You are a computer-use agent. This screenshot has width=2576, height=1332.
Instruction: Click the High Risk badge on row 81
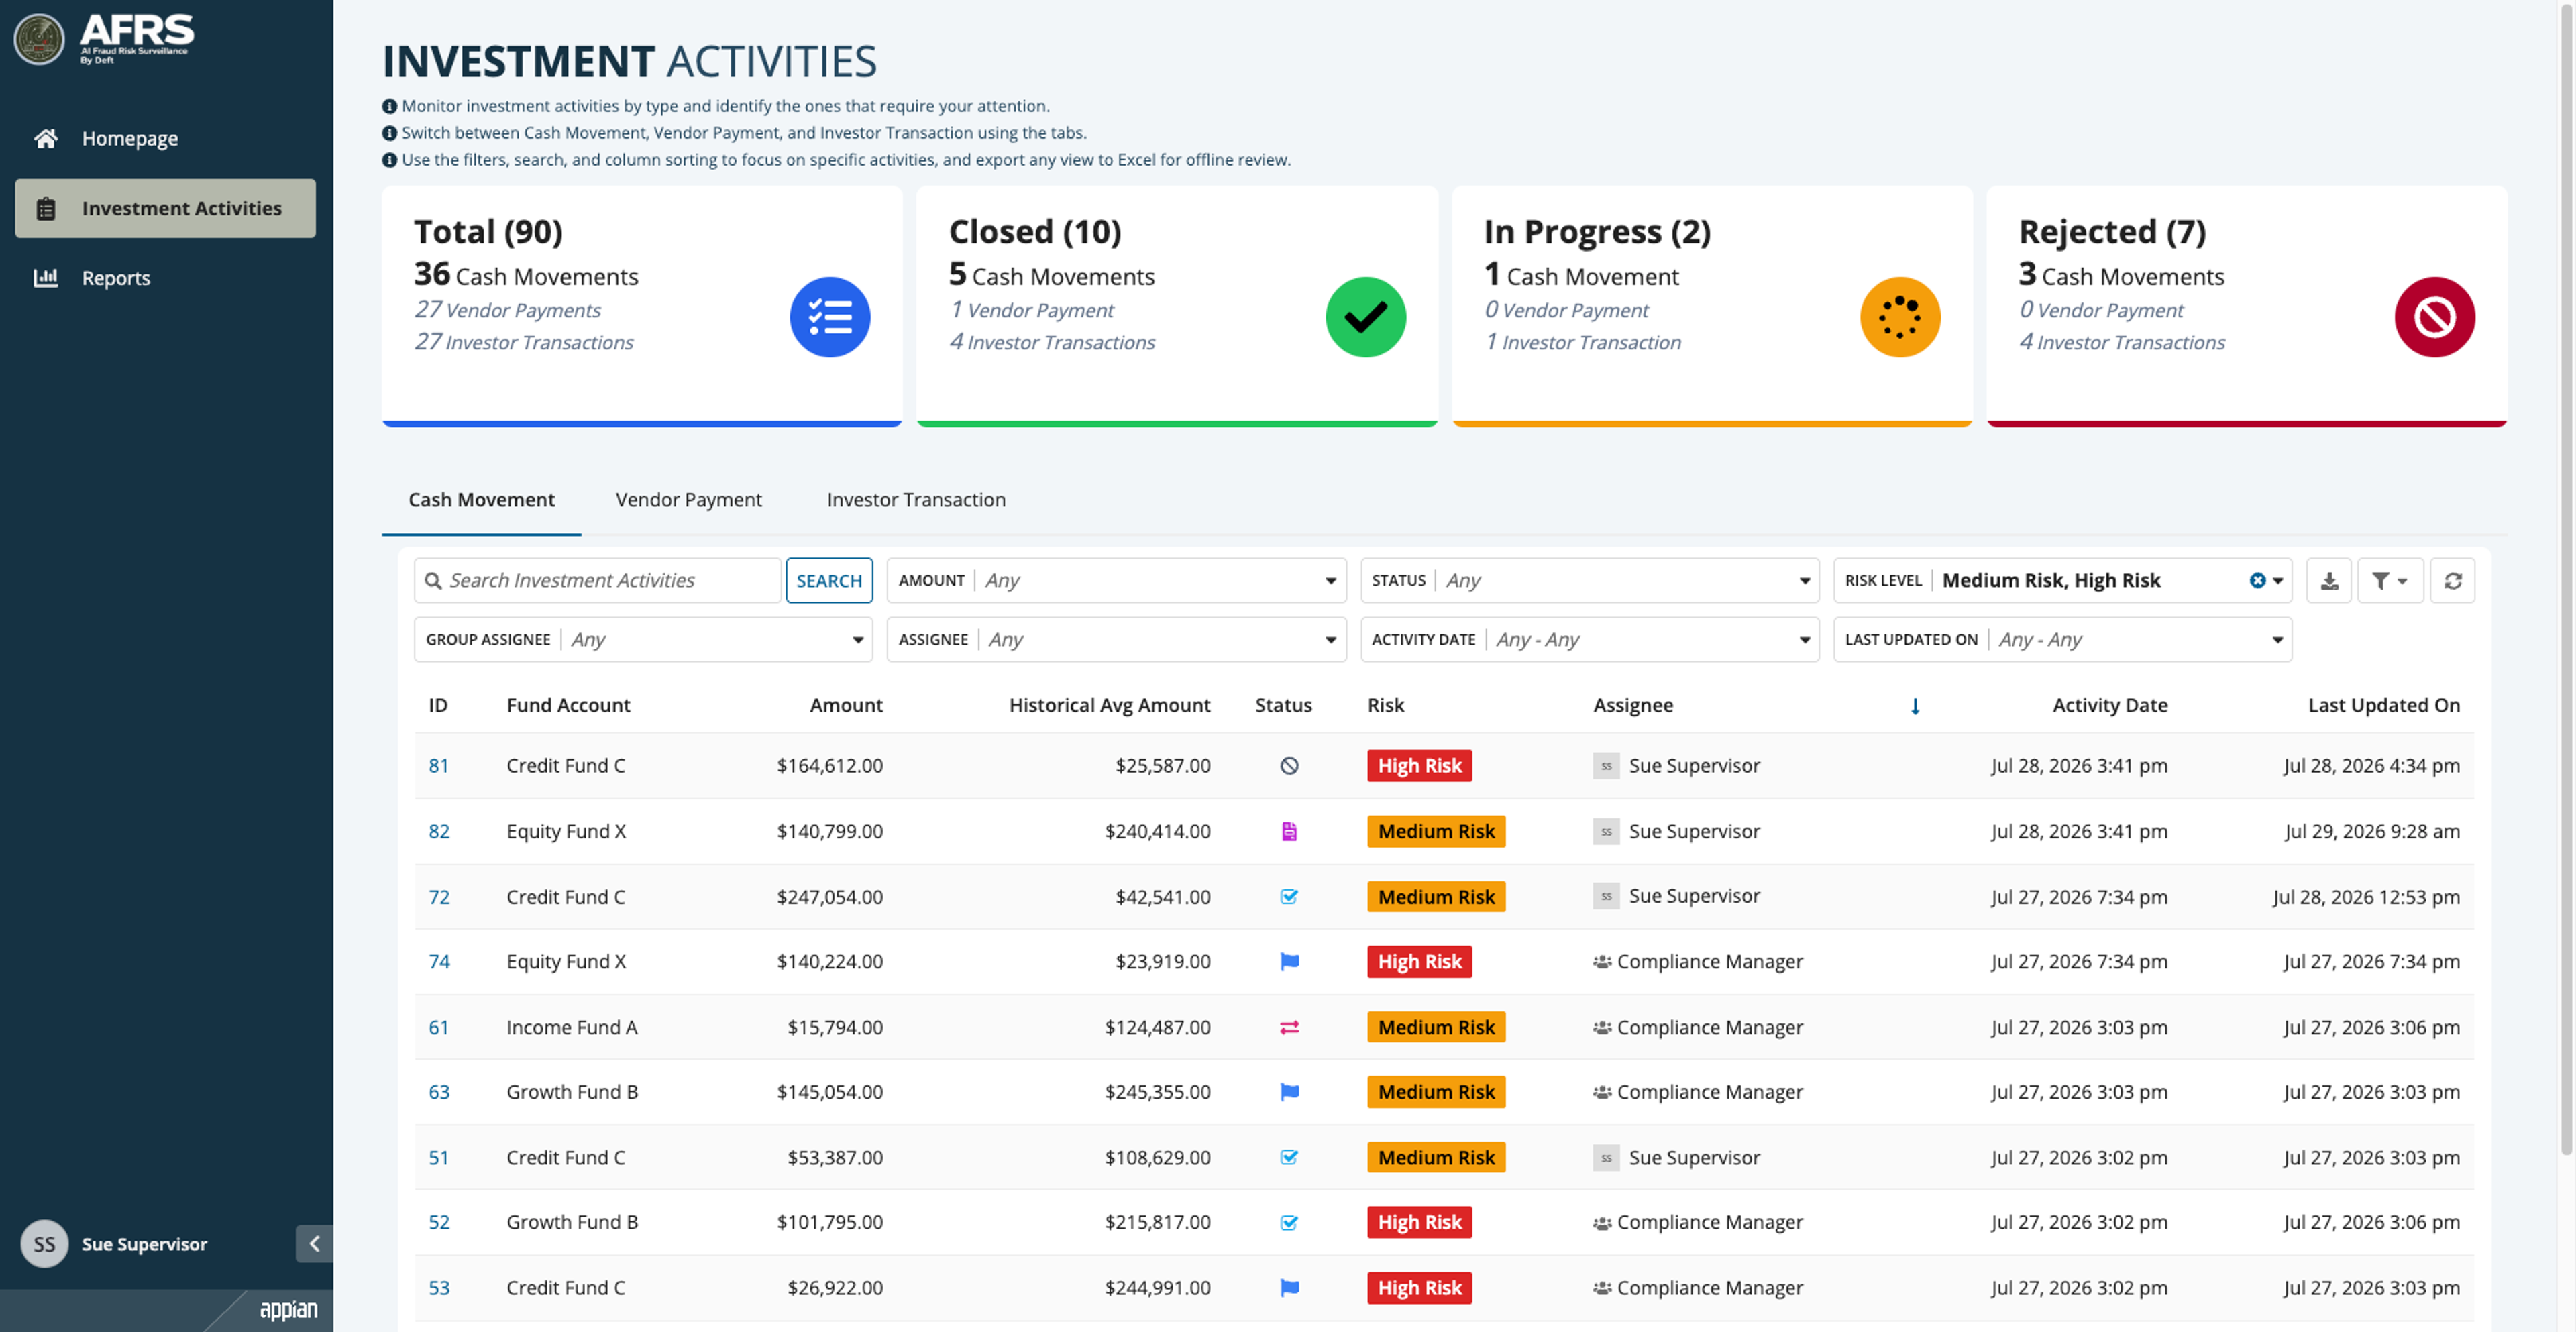(1419, 766)
